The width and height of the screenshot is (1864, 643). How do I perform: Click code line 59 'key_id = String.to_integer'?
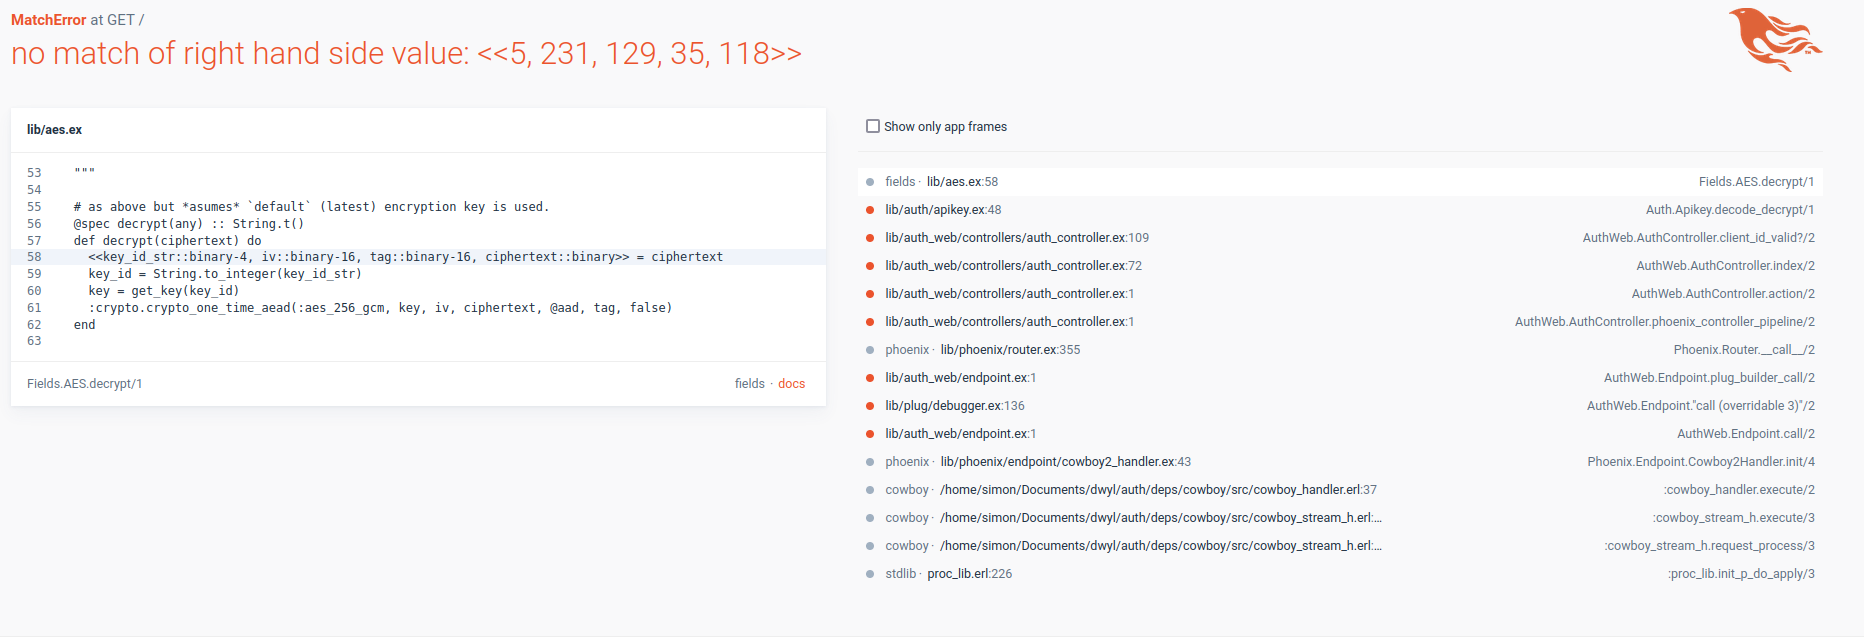point(225,274)
